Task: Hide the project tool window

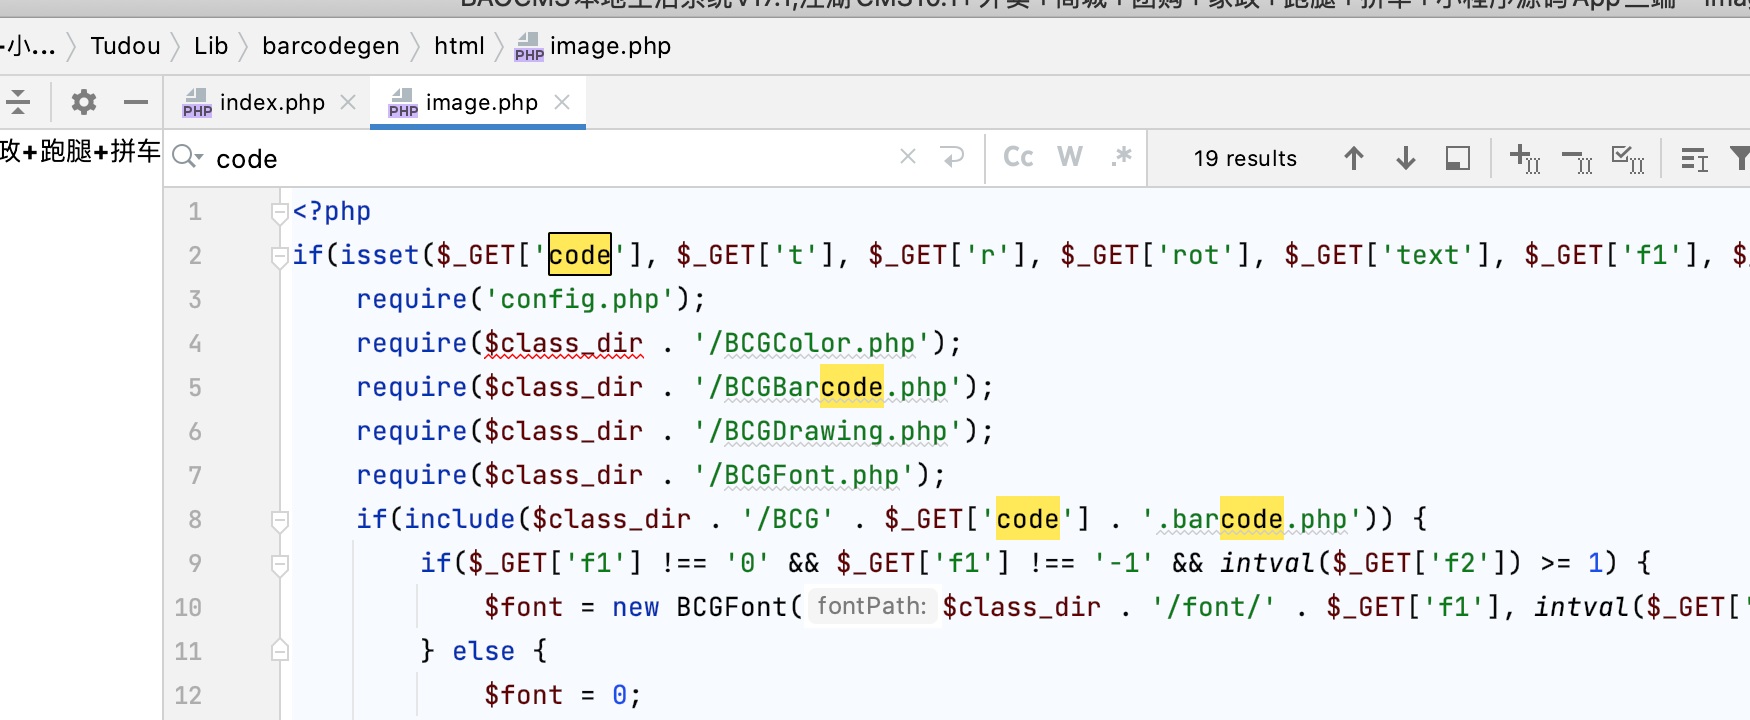Action: coord(136,102)
